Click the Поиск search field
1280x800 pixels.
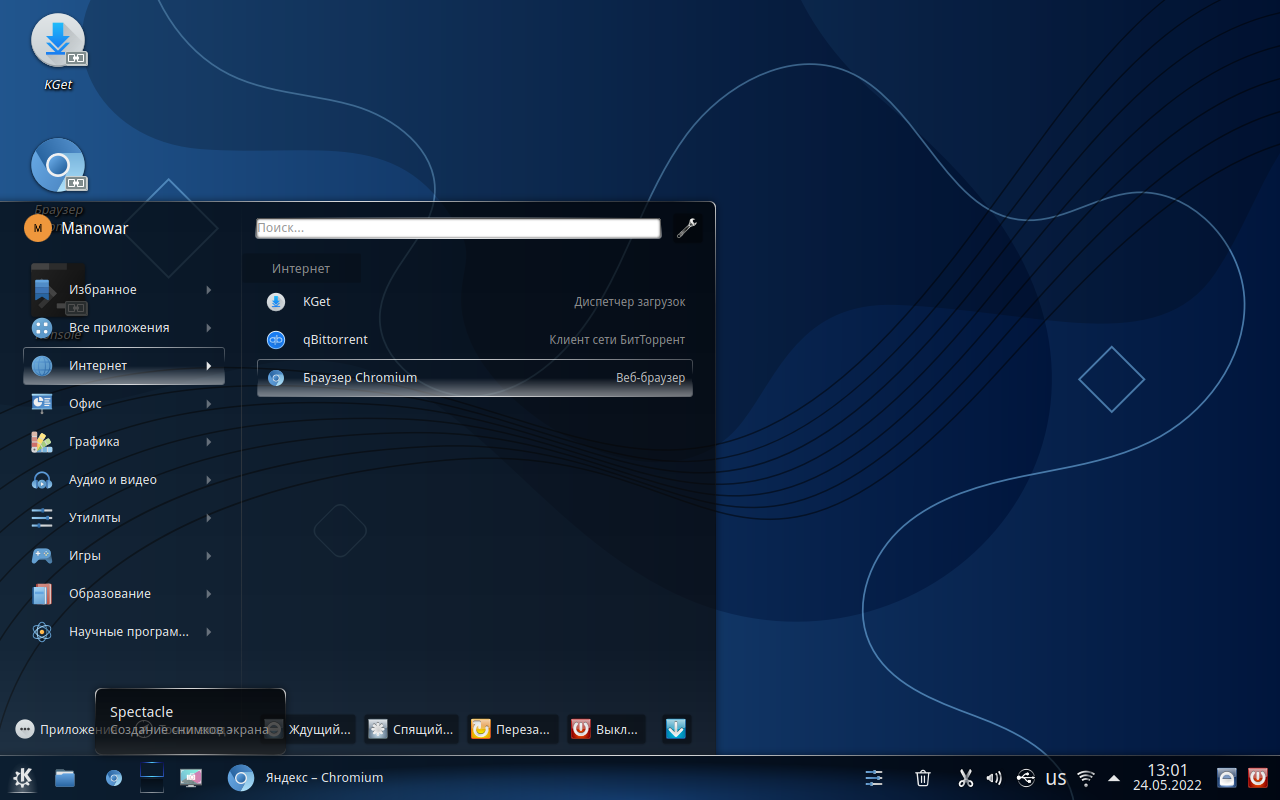pos(458,228)
